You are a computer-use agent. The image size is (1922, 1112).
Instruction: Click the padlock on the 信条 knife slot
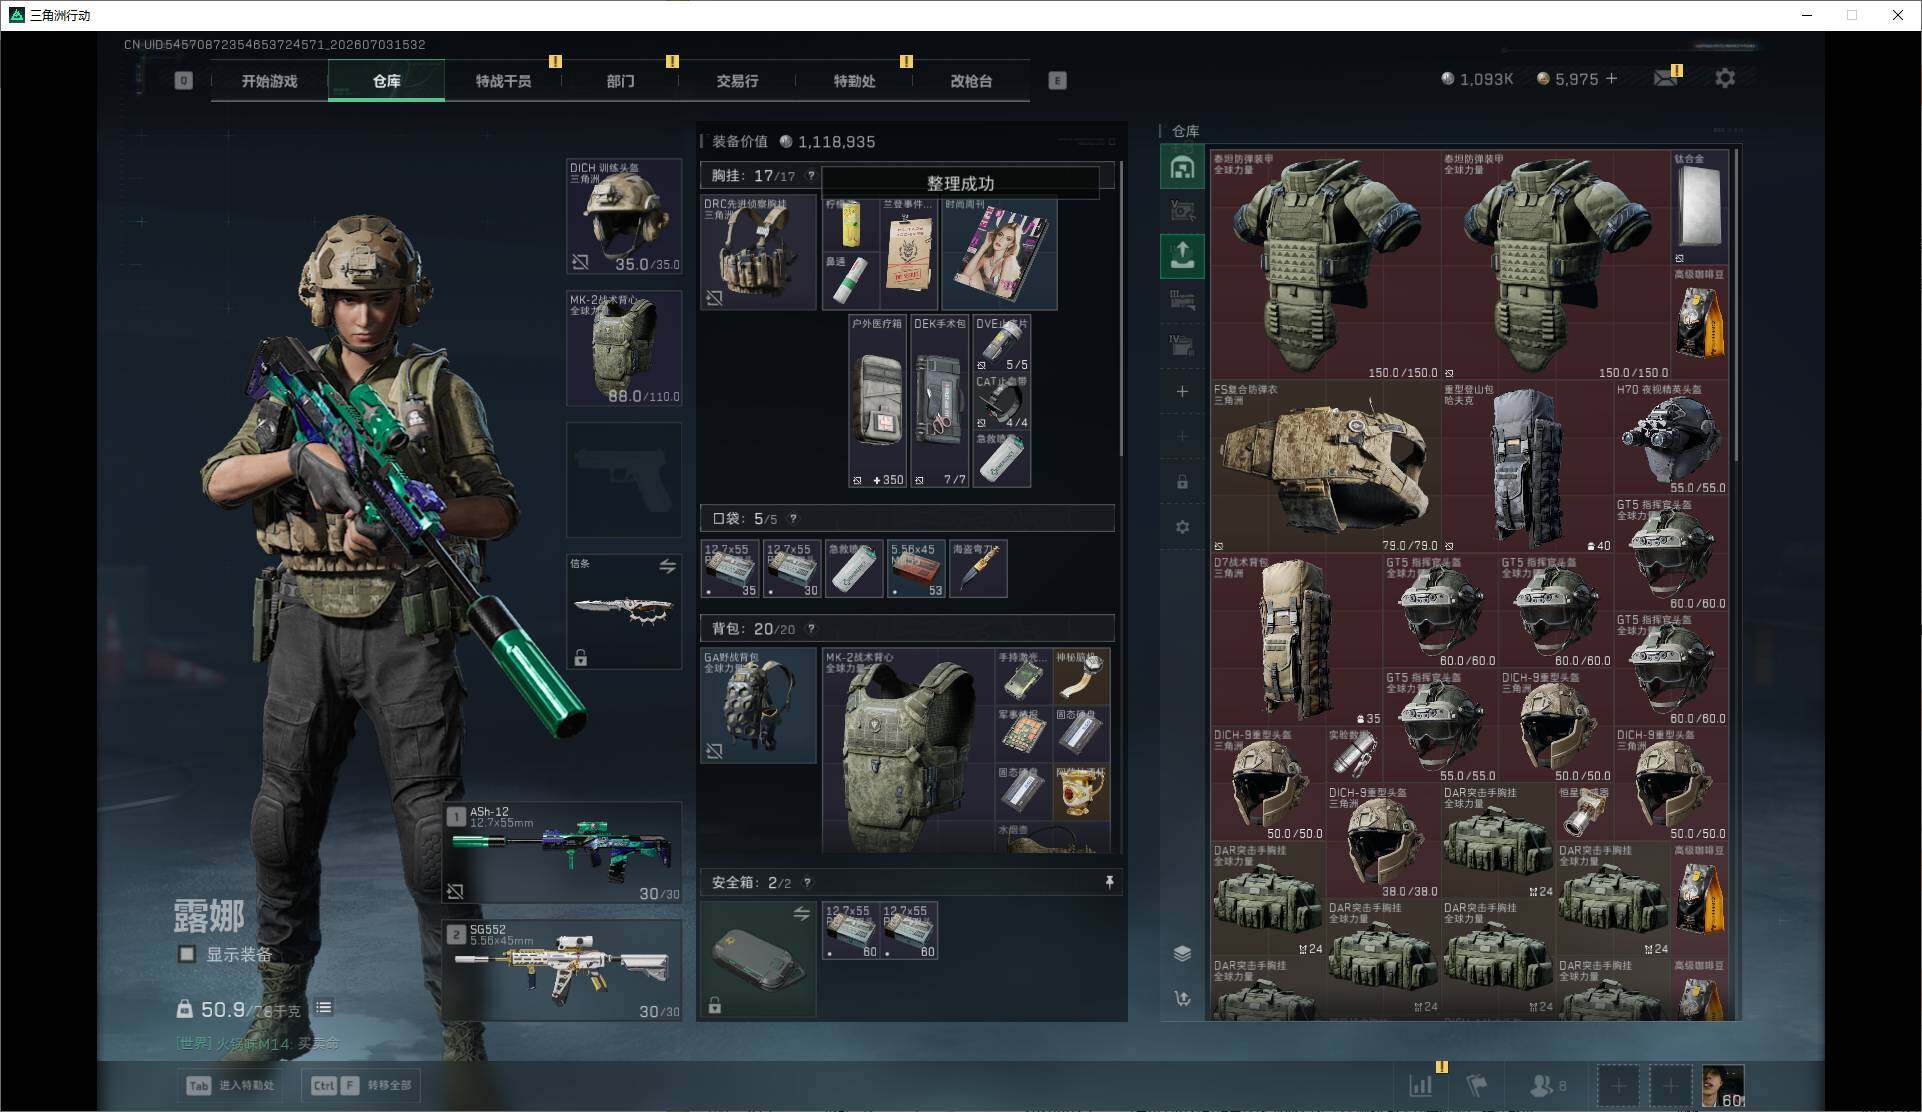click(x=580, y=657)
